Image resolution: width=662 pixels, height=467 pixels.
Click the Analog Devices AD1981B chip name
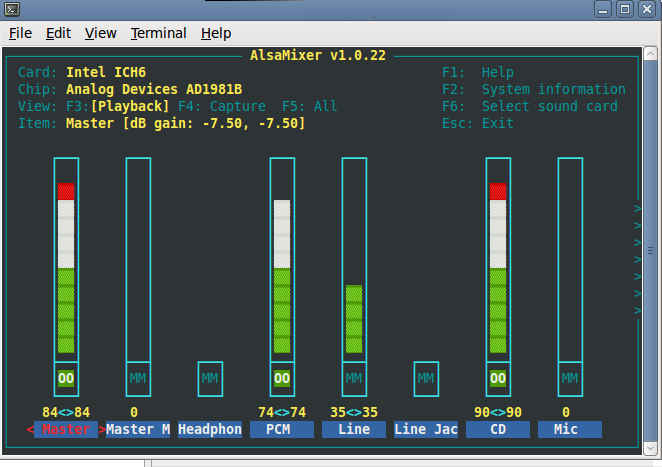[154, 90]
